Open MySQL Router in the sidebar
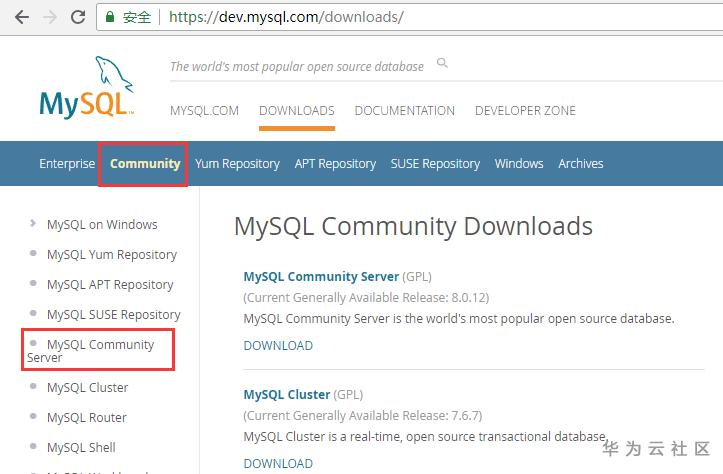The image size is (723, 474). [87, 418]
